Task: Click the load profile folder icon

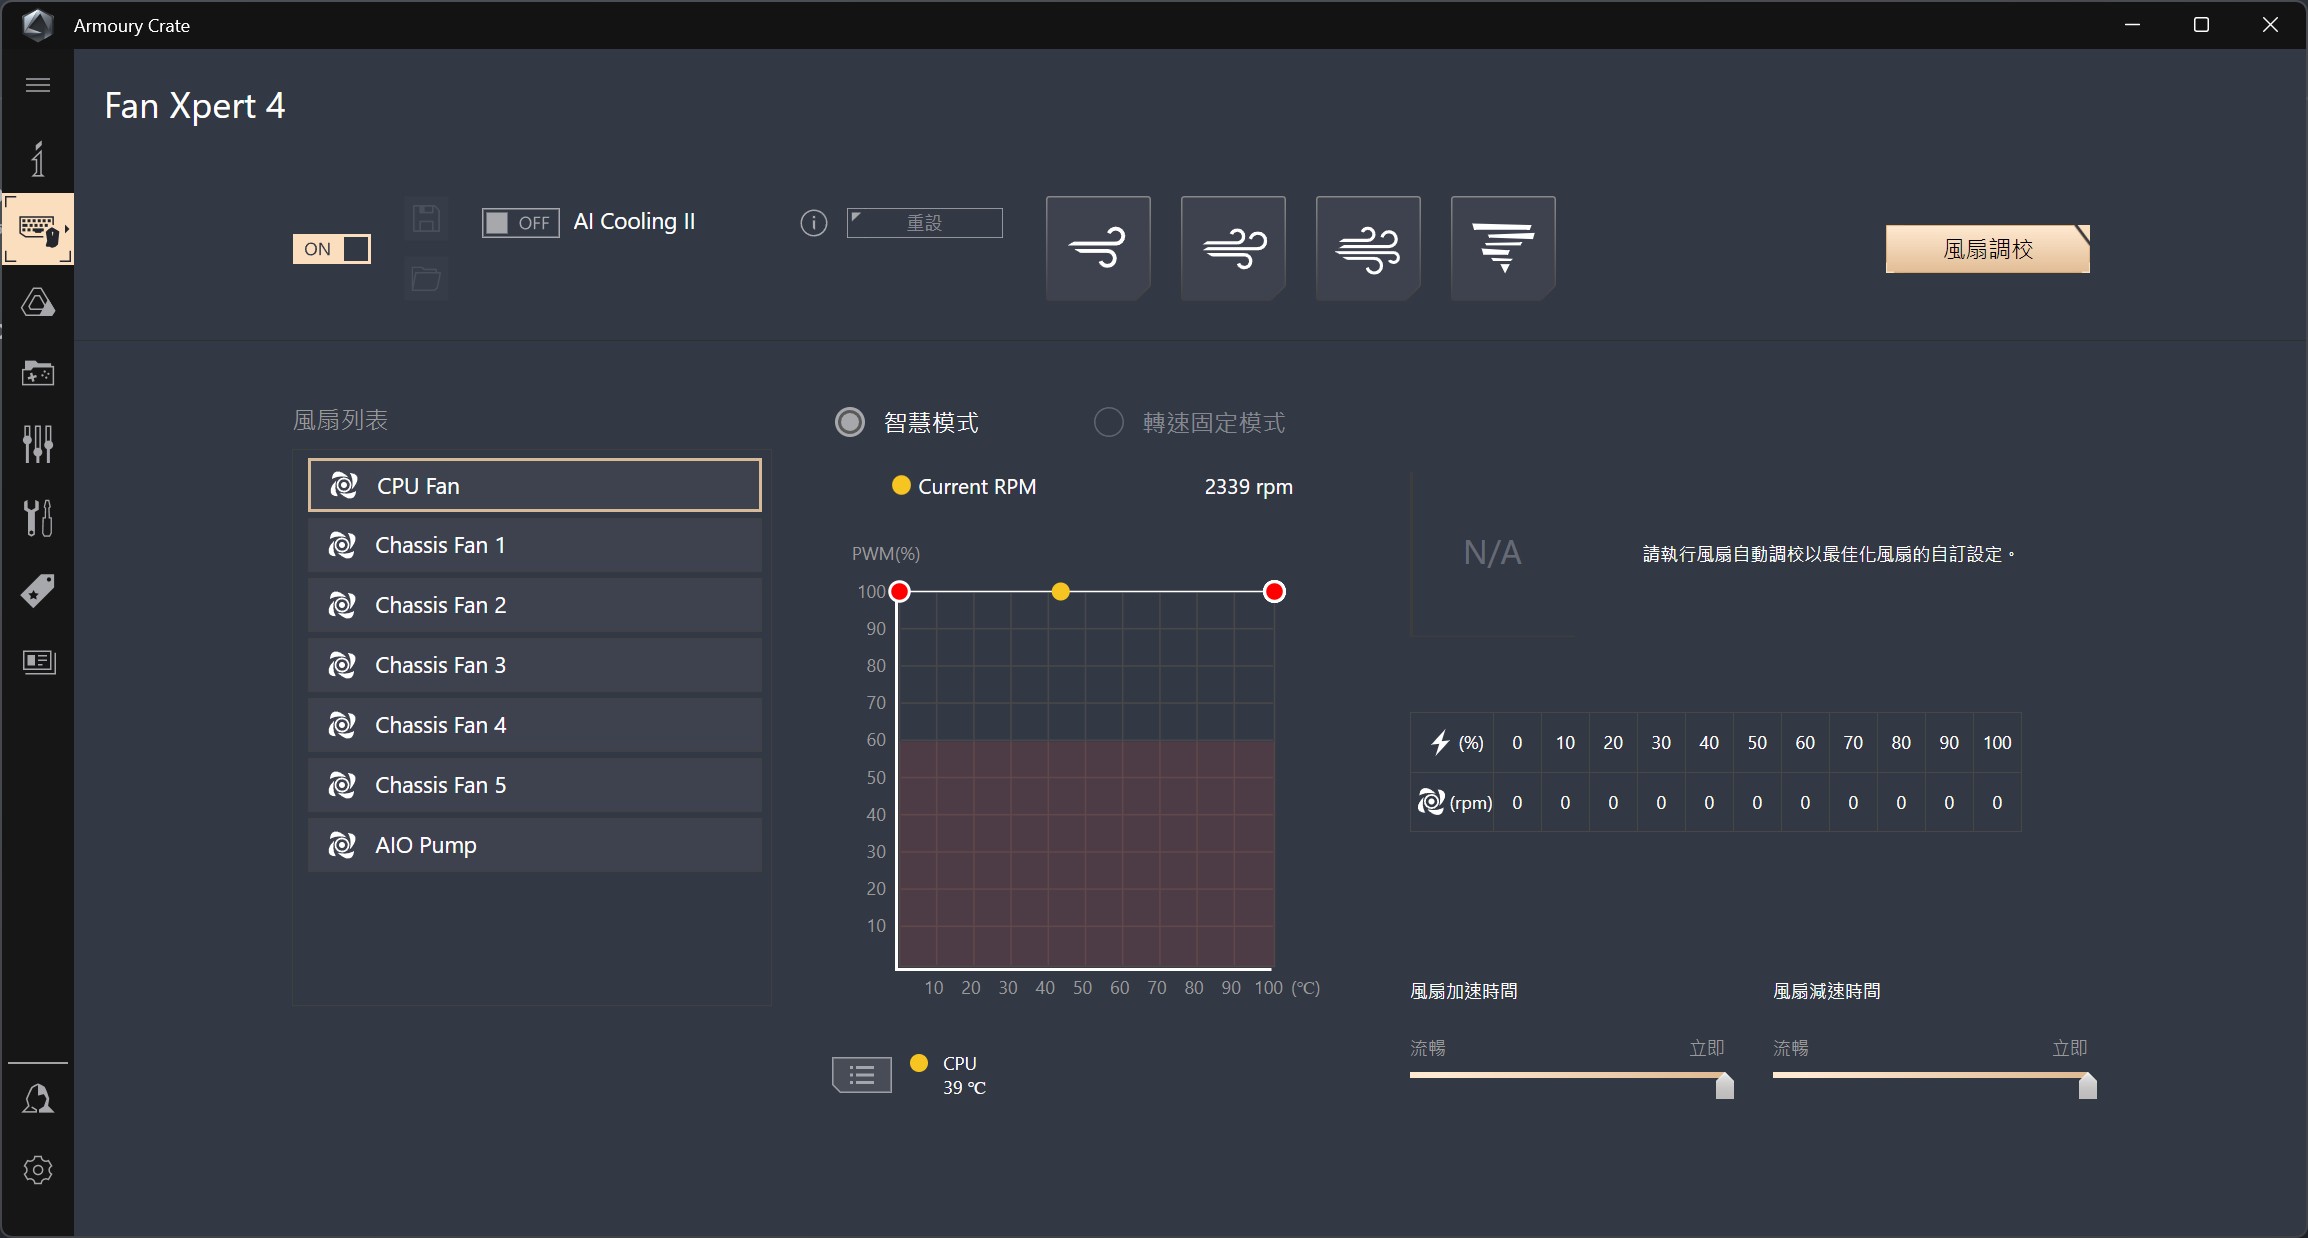Action: coord(426,279)
